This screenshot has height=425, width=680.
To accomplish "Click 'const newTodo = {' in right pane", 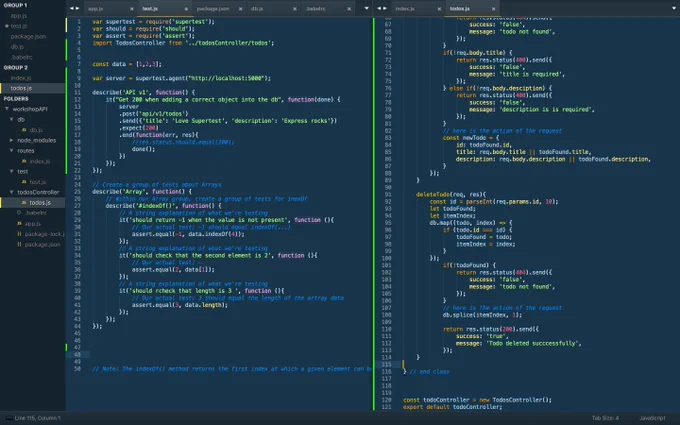I will (x=471, y=138).
